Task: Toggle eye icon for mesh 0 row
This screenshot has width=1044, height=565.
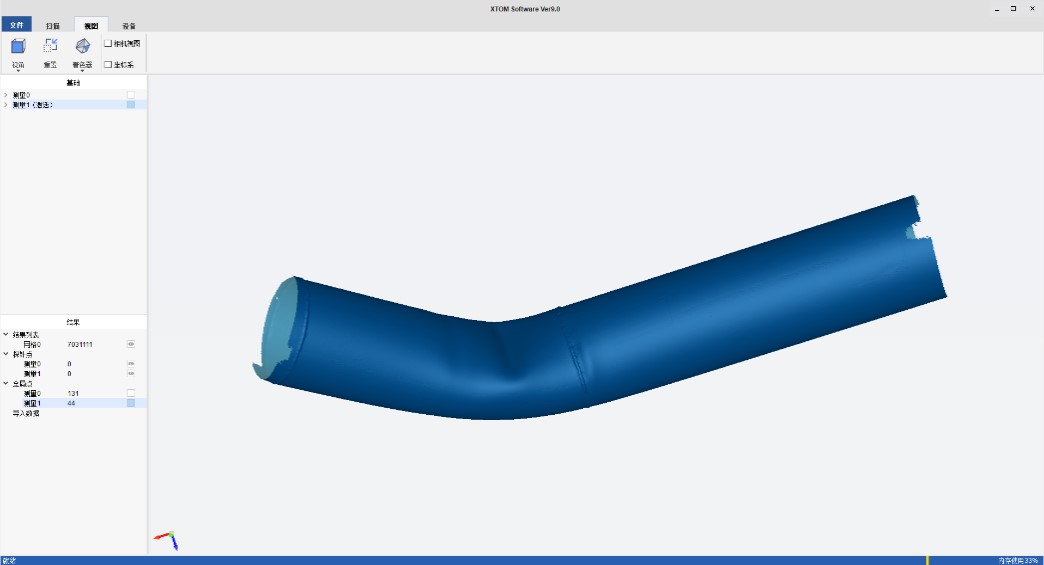Action: tap(130, 343)
